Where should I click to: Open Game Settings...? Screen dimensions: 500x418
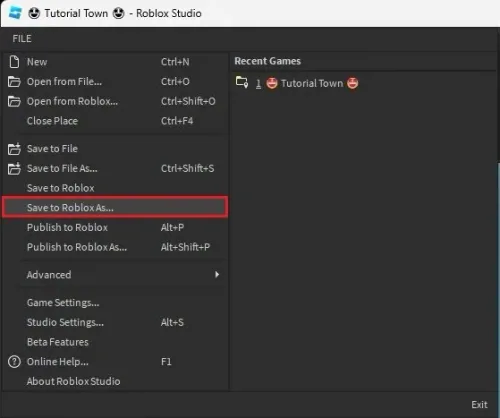coord(115,303)
